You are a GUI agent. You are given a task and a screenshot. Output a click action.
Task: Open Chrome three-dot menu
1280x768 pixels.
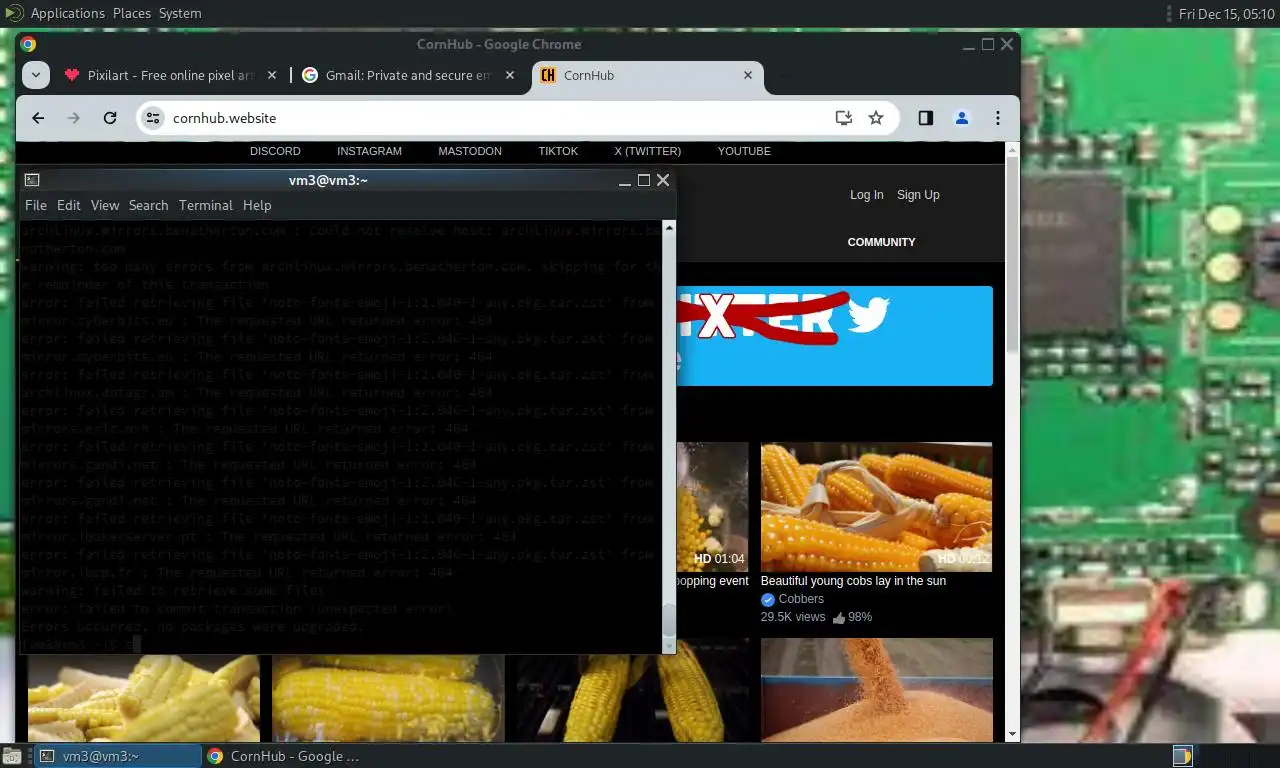997,118
